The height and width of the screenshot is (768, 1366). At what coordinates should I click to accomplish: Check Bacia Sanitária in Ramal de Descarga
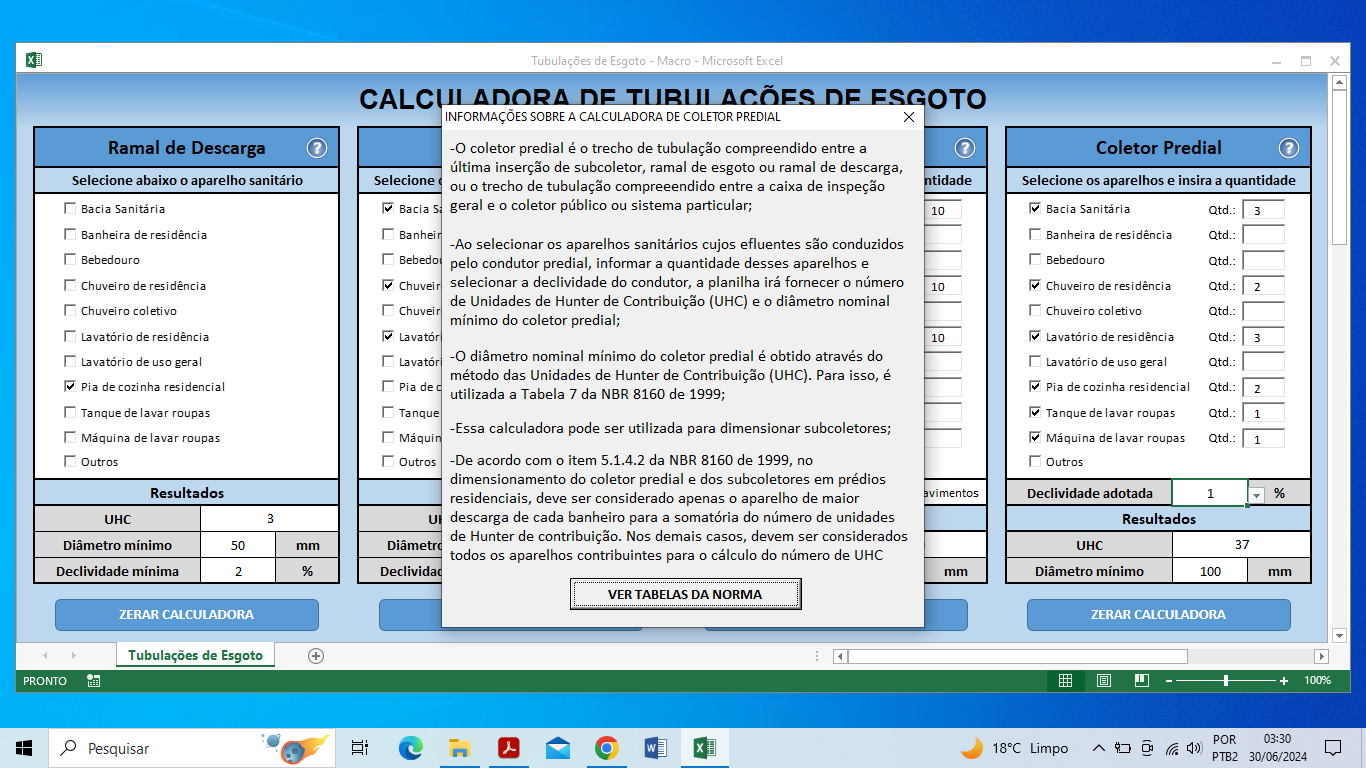tap(70, 209)
